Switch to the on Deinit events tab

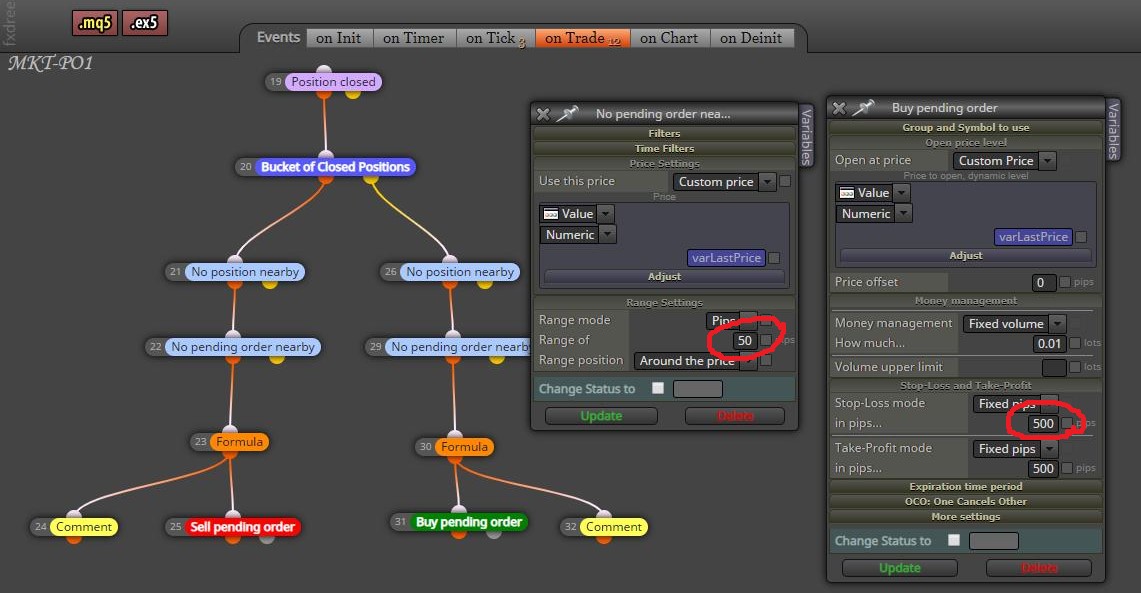pyautogui.click(x=752, y=38)
